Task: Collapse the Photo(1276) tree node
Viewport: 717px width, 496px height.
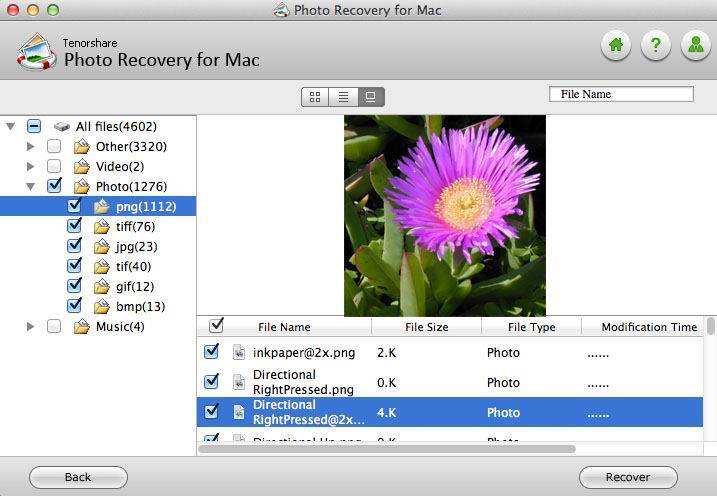Action: [31, 187]
